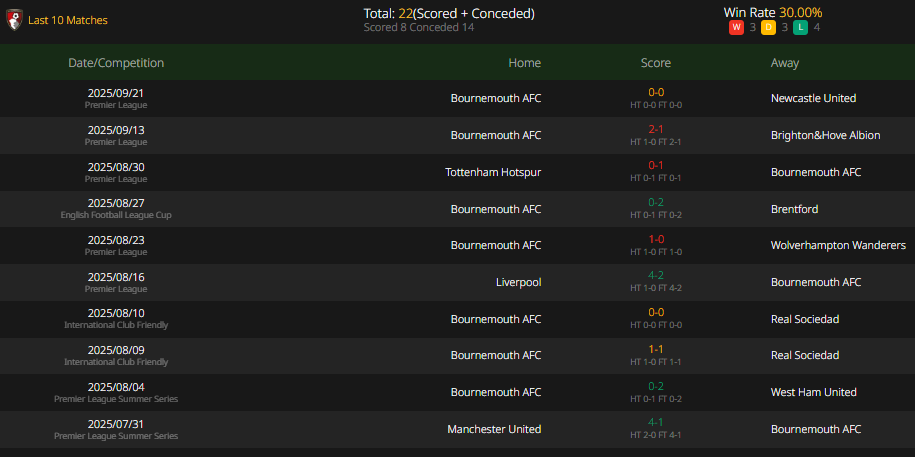Open Liverpool home team link
The height and width of the screenshot is (457, 915).
pyautogui.click(x=519, y=282)
